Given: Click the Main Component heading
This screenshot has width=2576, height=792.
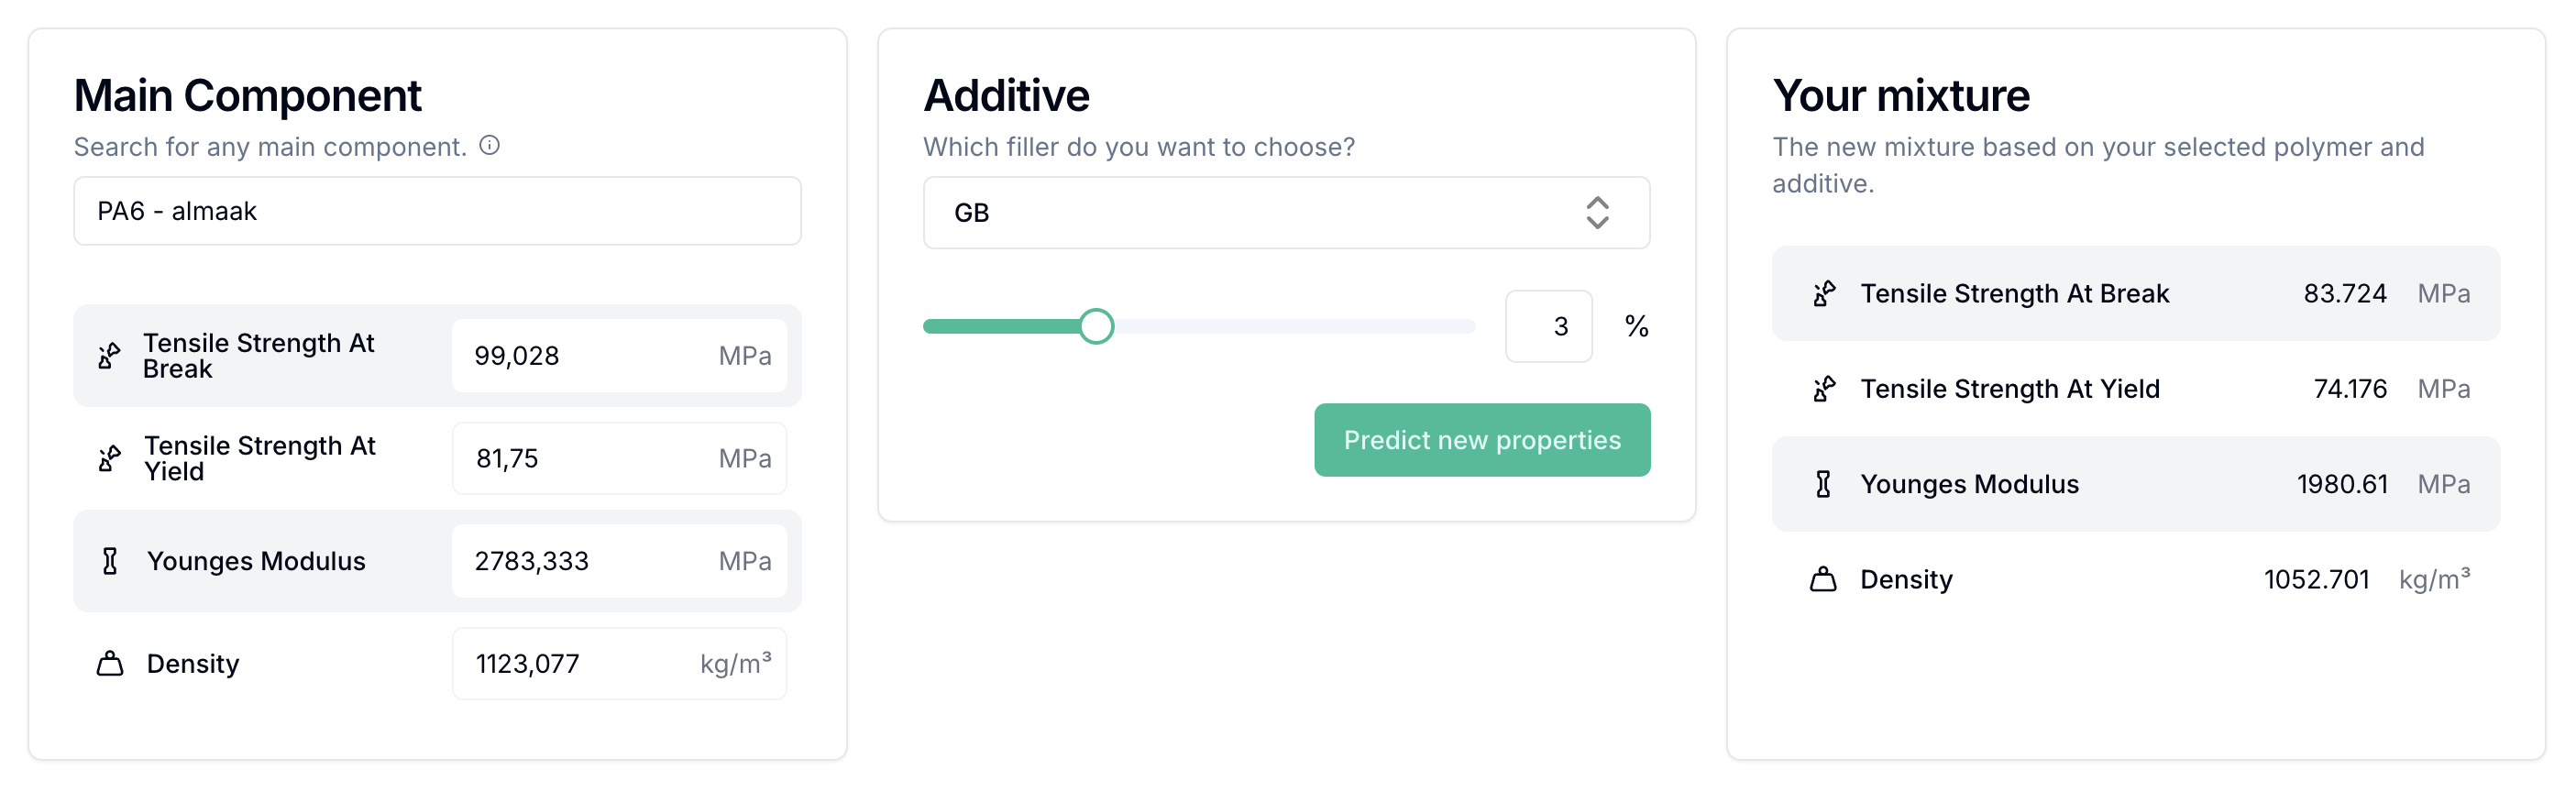Looking at the screenshot, I should (x=247, y=95).
